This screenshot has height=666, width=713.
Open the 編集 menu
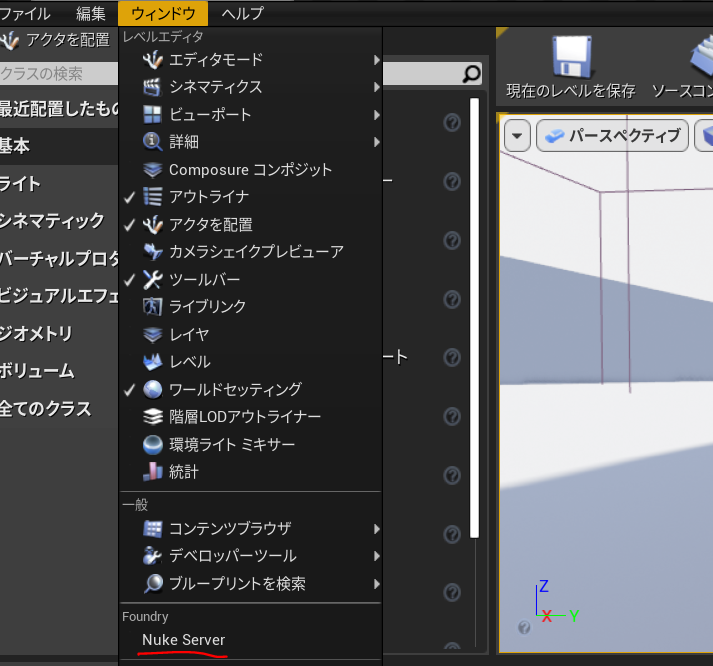pos(90,14)
